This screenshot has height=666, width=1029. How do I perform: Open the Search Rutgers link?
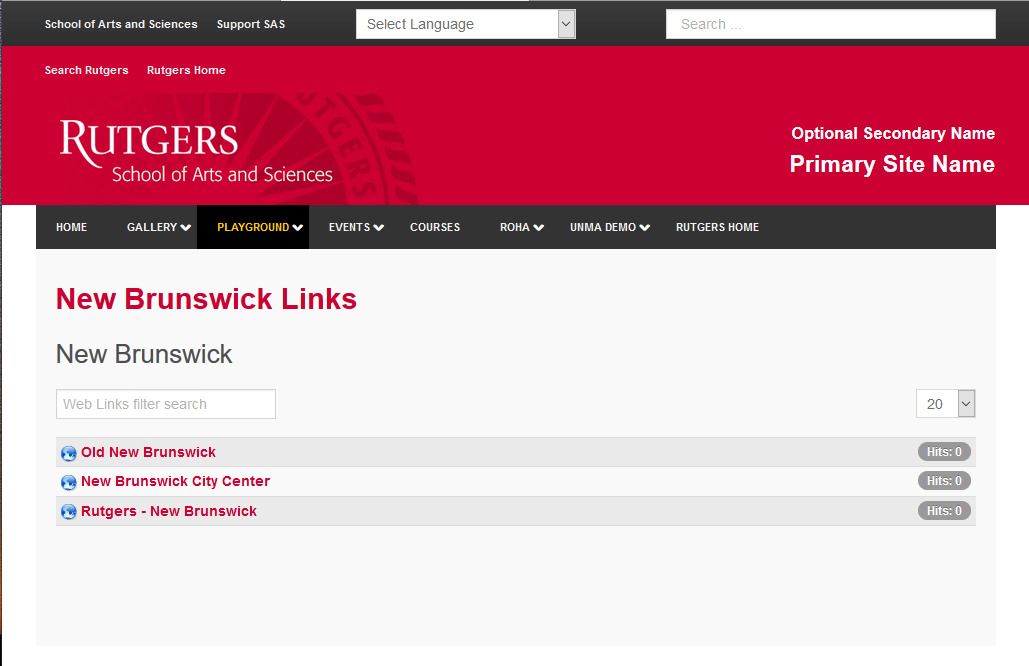tap(87, 70)
